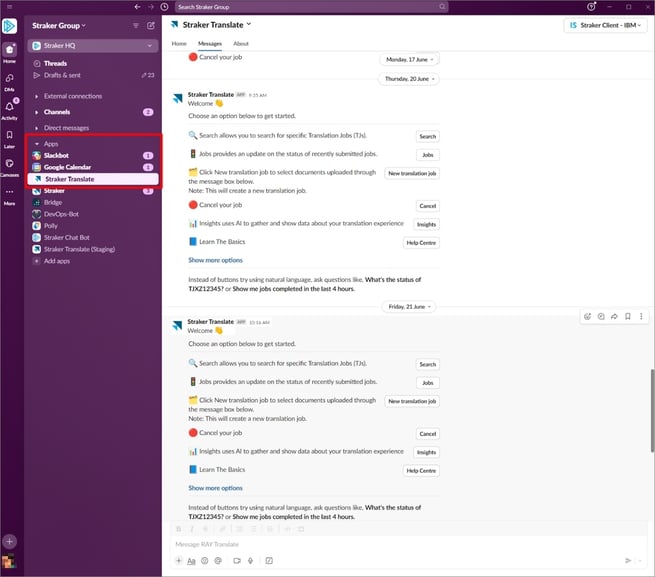655x577 pixels.
Task: Click the plus attach icon in composer
Action: click(x=178, y=561)
